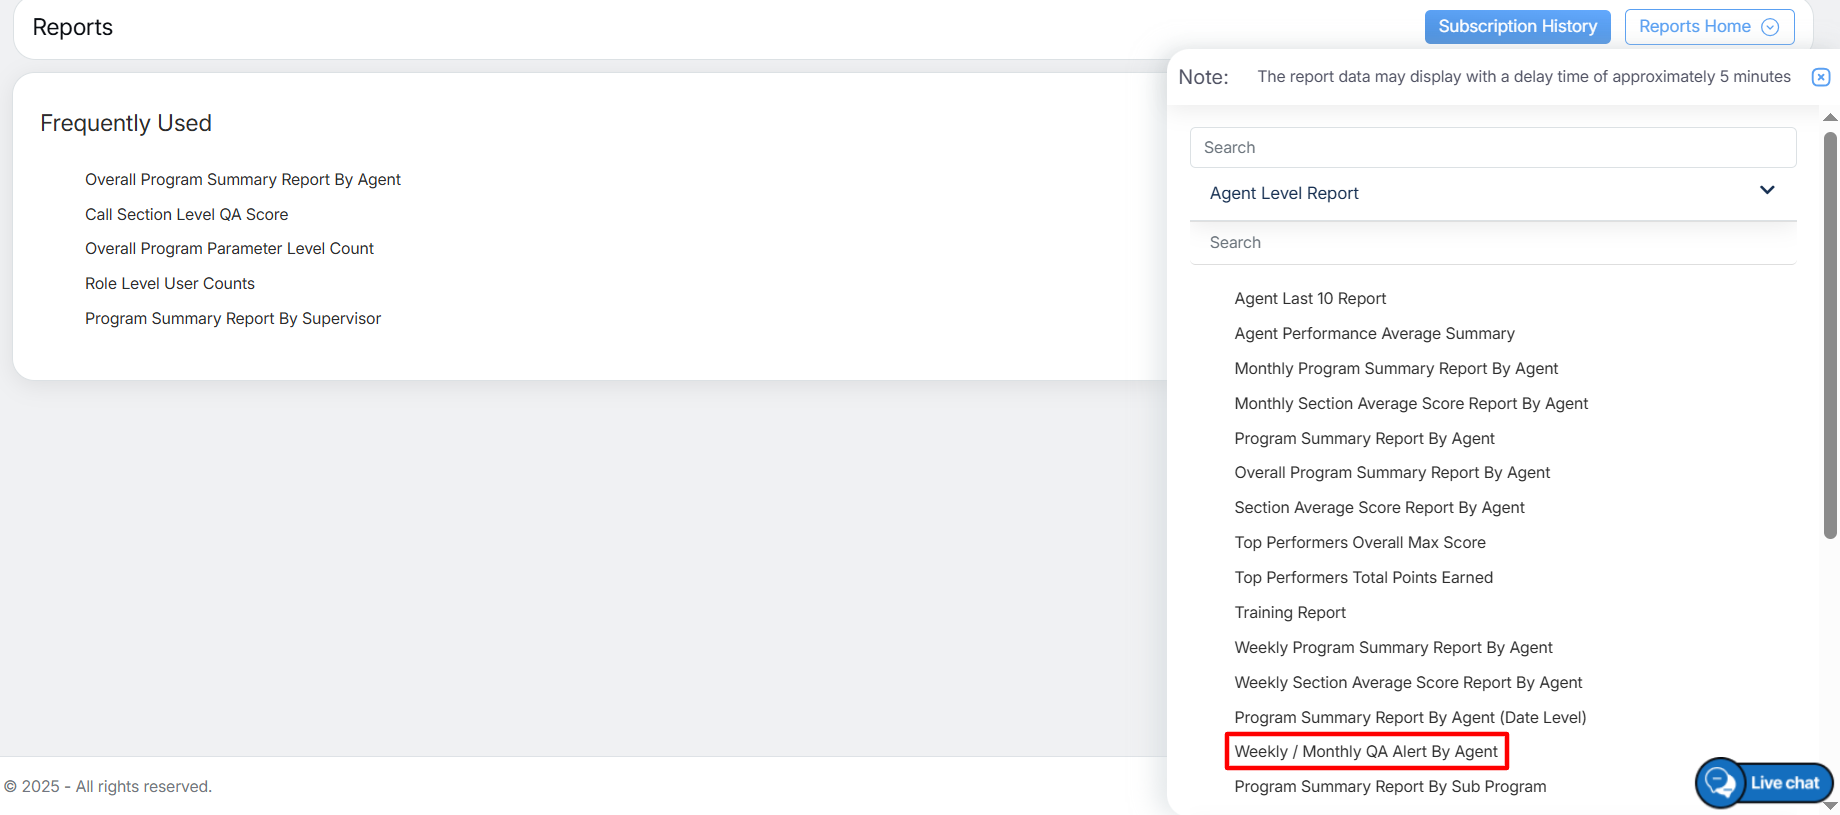Open Program Summary Report By Supervisor
Screen dimensions: 1840x815
click(x=233, y=319)
